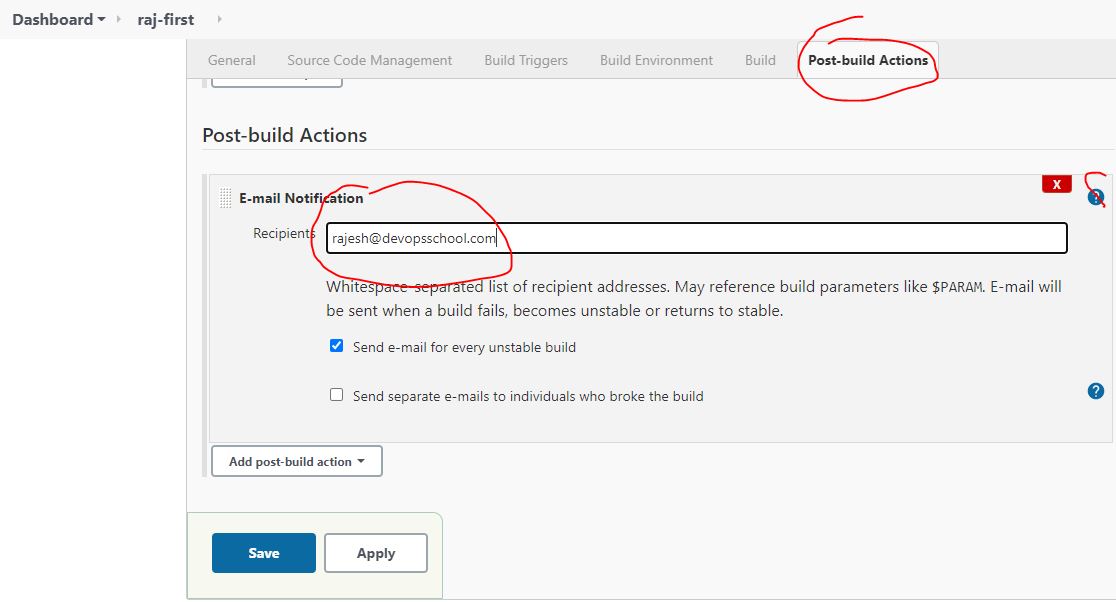Open the Dashboard breadcrumb dropdown arrow
Image resolution: width=1116 pixels, height=602 pixels.
102,20
